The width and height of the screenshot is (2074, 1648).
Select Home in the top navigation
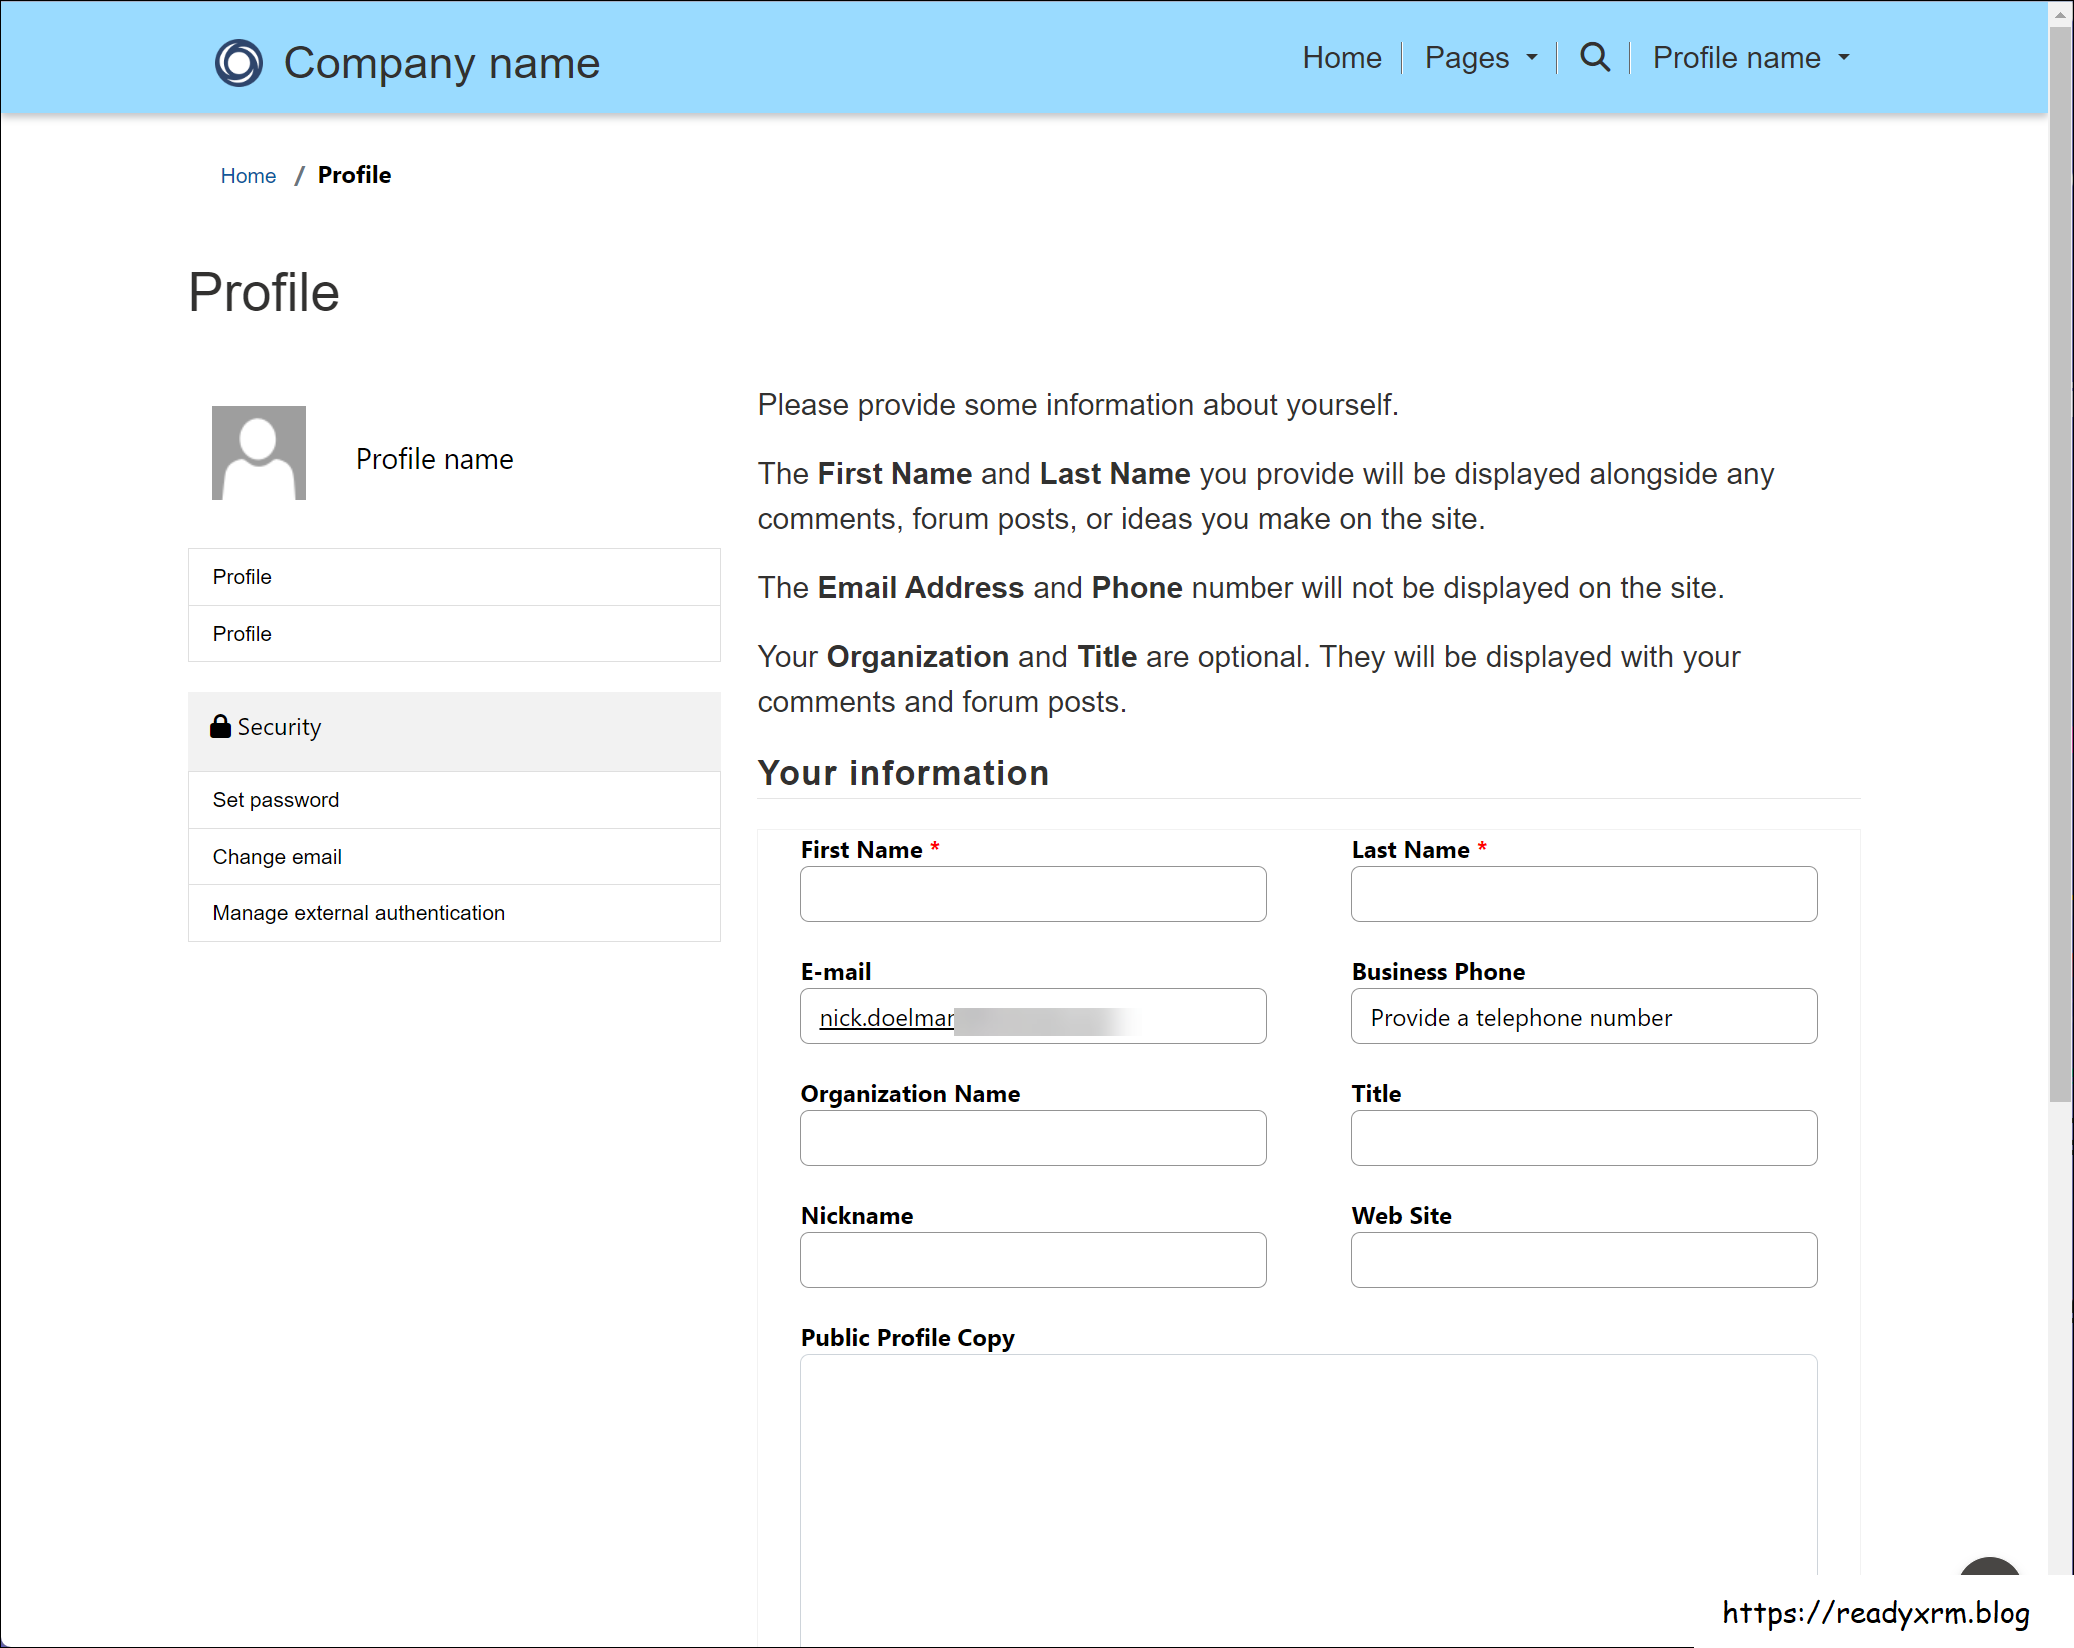1342,58
